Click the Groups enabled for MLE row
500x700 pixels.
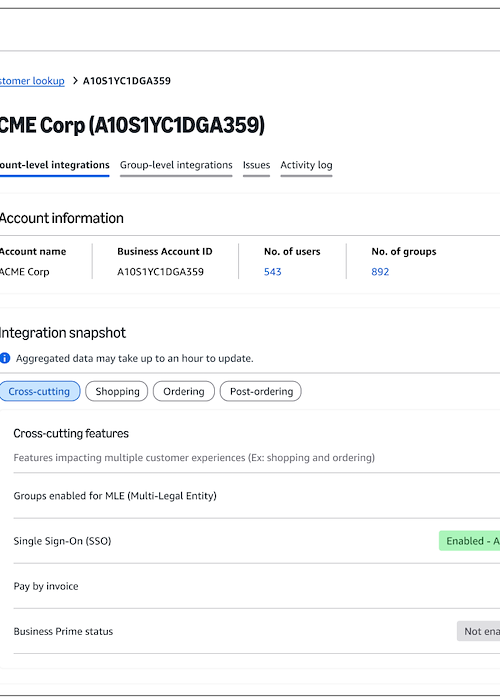(x=257, y=496)
